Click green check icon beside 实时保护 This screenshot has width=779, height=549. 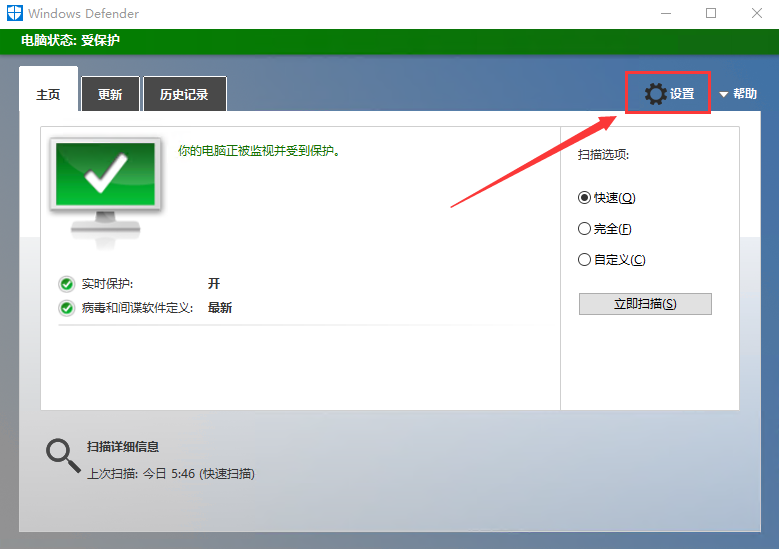coord(66,284)
